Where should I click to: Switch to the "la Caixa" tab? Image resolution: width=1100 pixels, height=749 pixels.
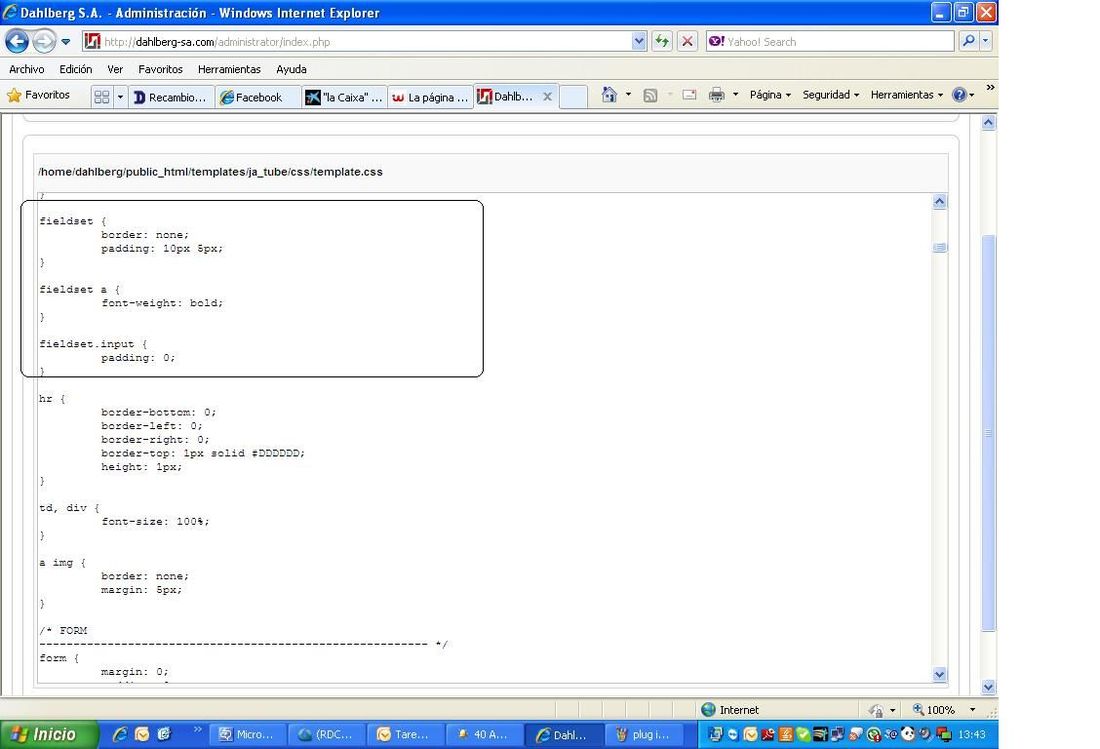(344, 97)
